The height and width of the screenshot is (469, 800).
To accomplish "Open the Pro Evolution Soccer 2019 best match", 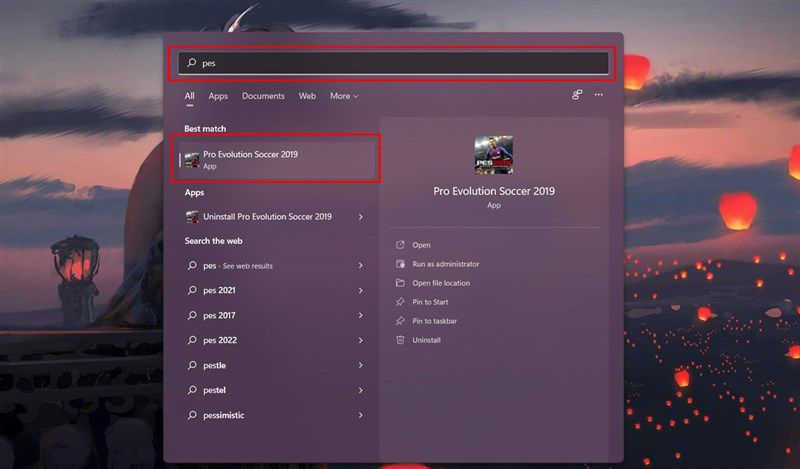I will click(x=277, y=160).
